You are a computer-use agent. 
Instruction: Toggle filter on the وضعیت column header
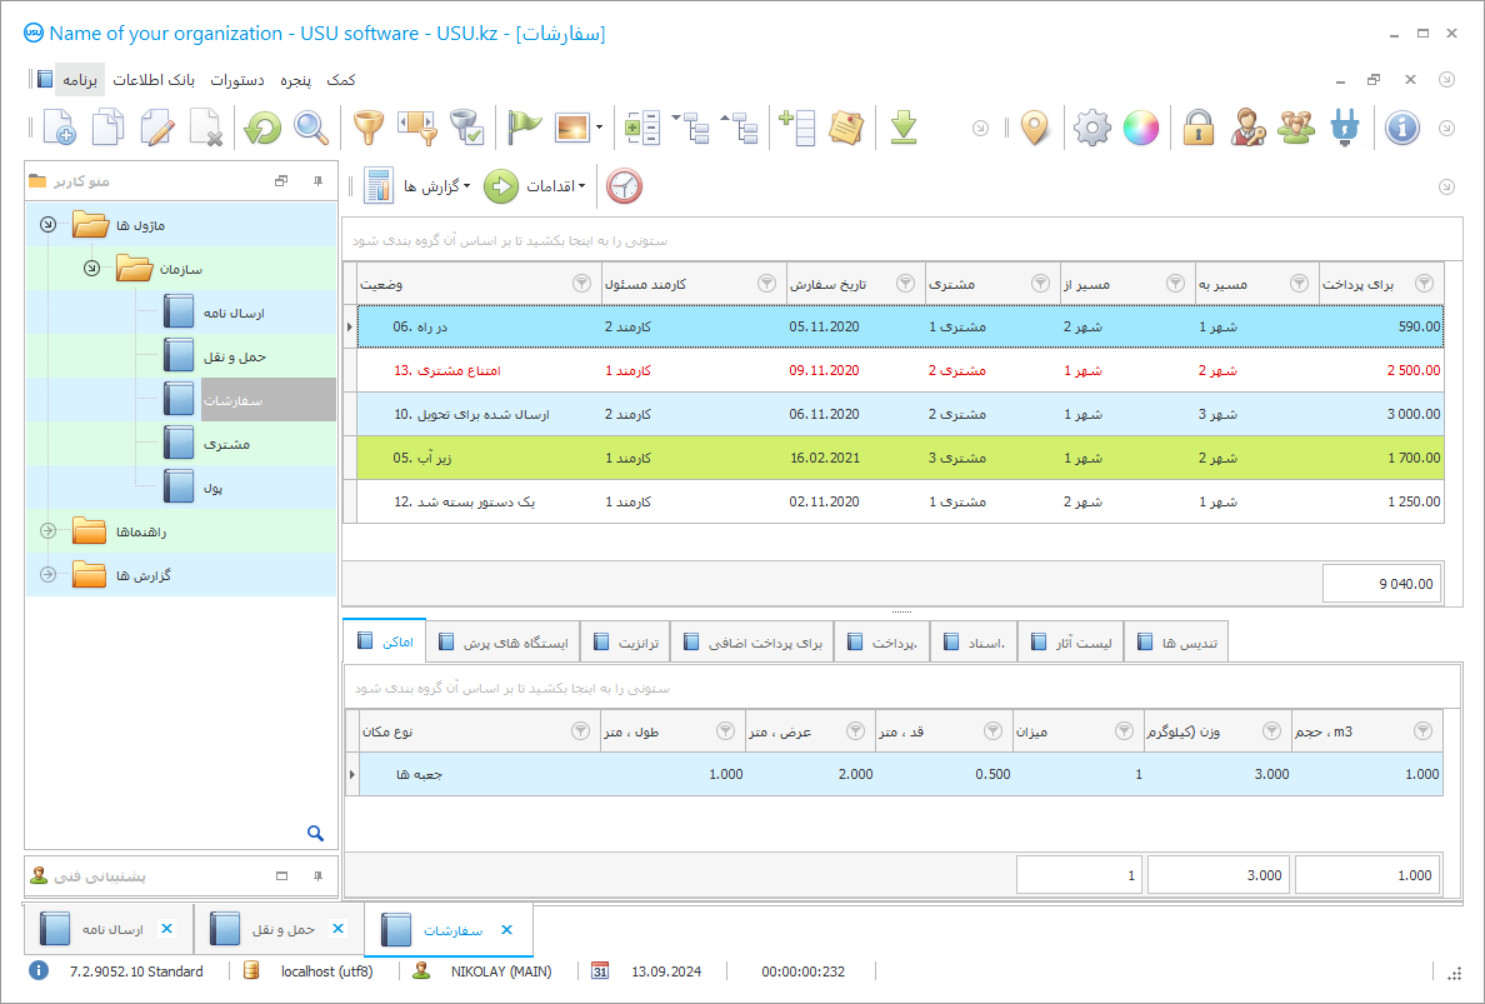click(x=581, y=284)
